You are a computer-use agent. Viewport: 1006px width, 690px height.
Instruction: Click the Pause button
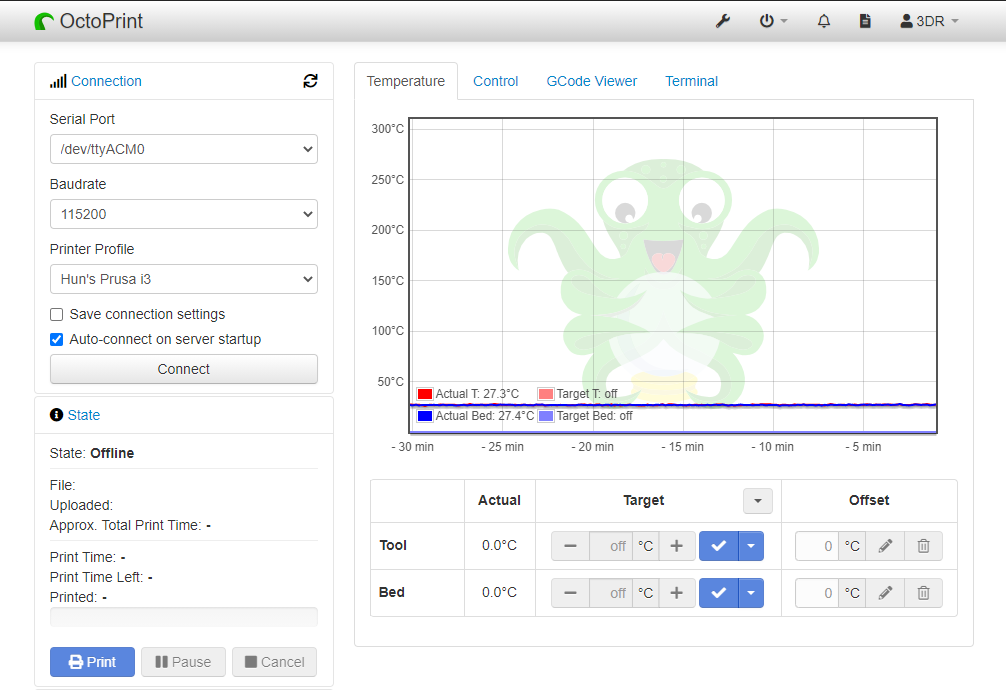pyautogui.click(x=183, y=662)
